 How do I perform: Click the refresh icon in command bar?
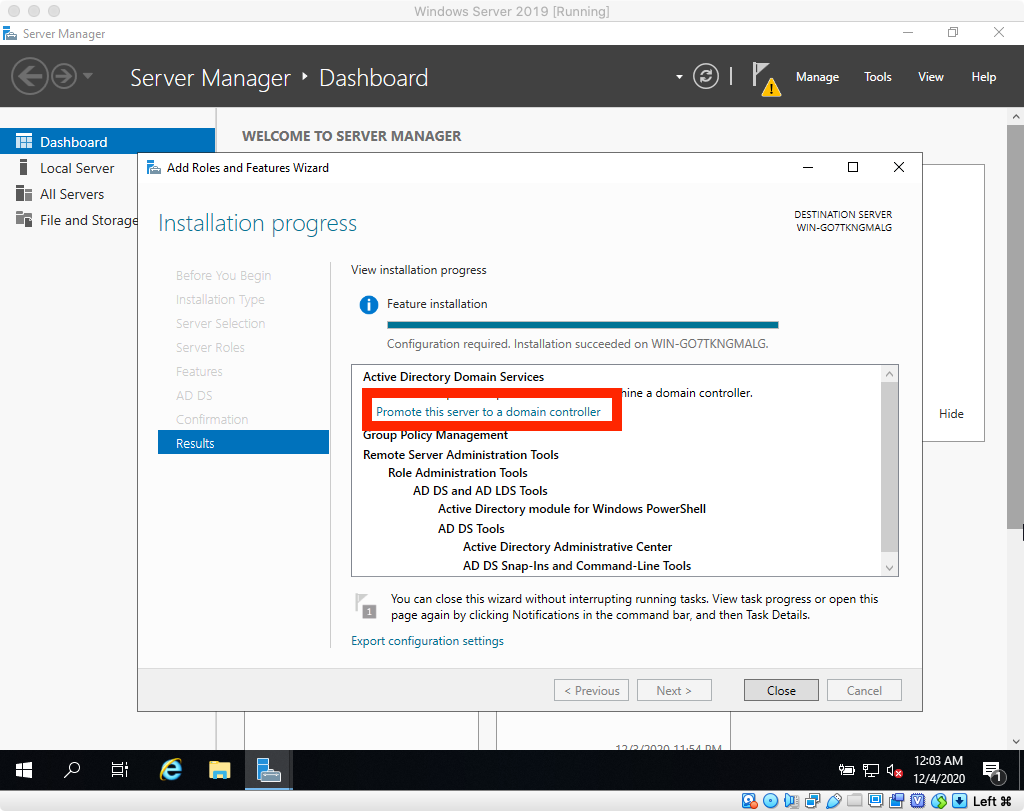tap(705, 76)
